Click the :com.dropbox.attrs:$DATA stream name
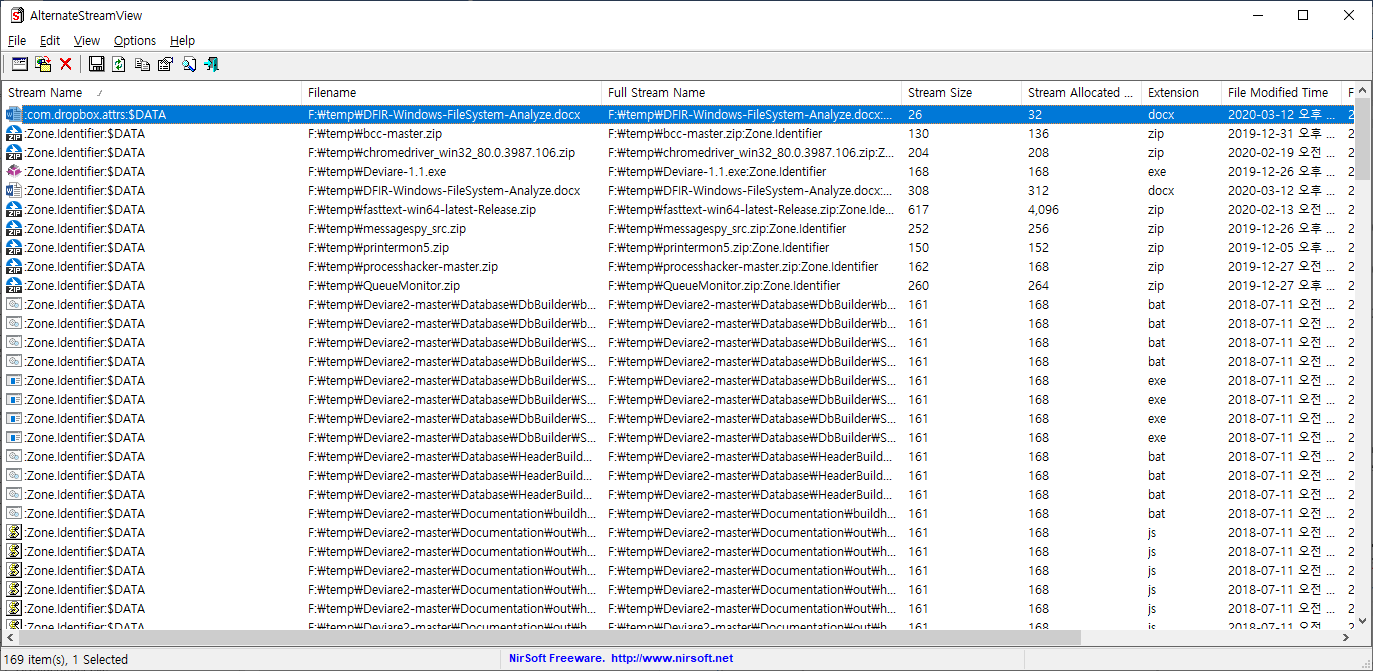This screenshot has width=1373, height=671. (x=95, y=114)
